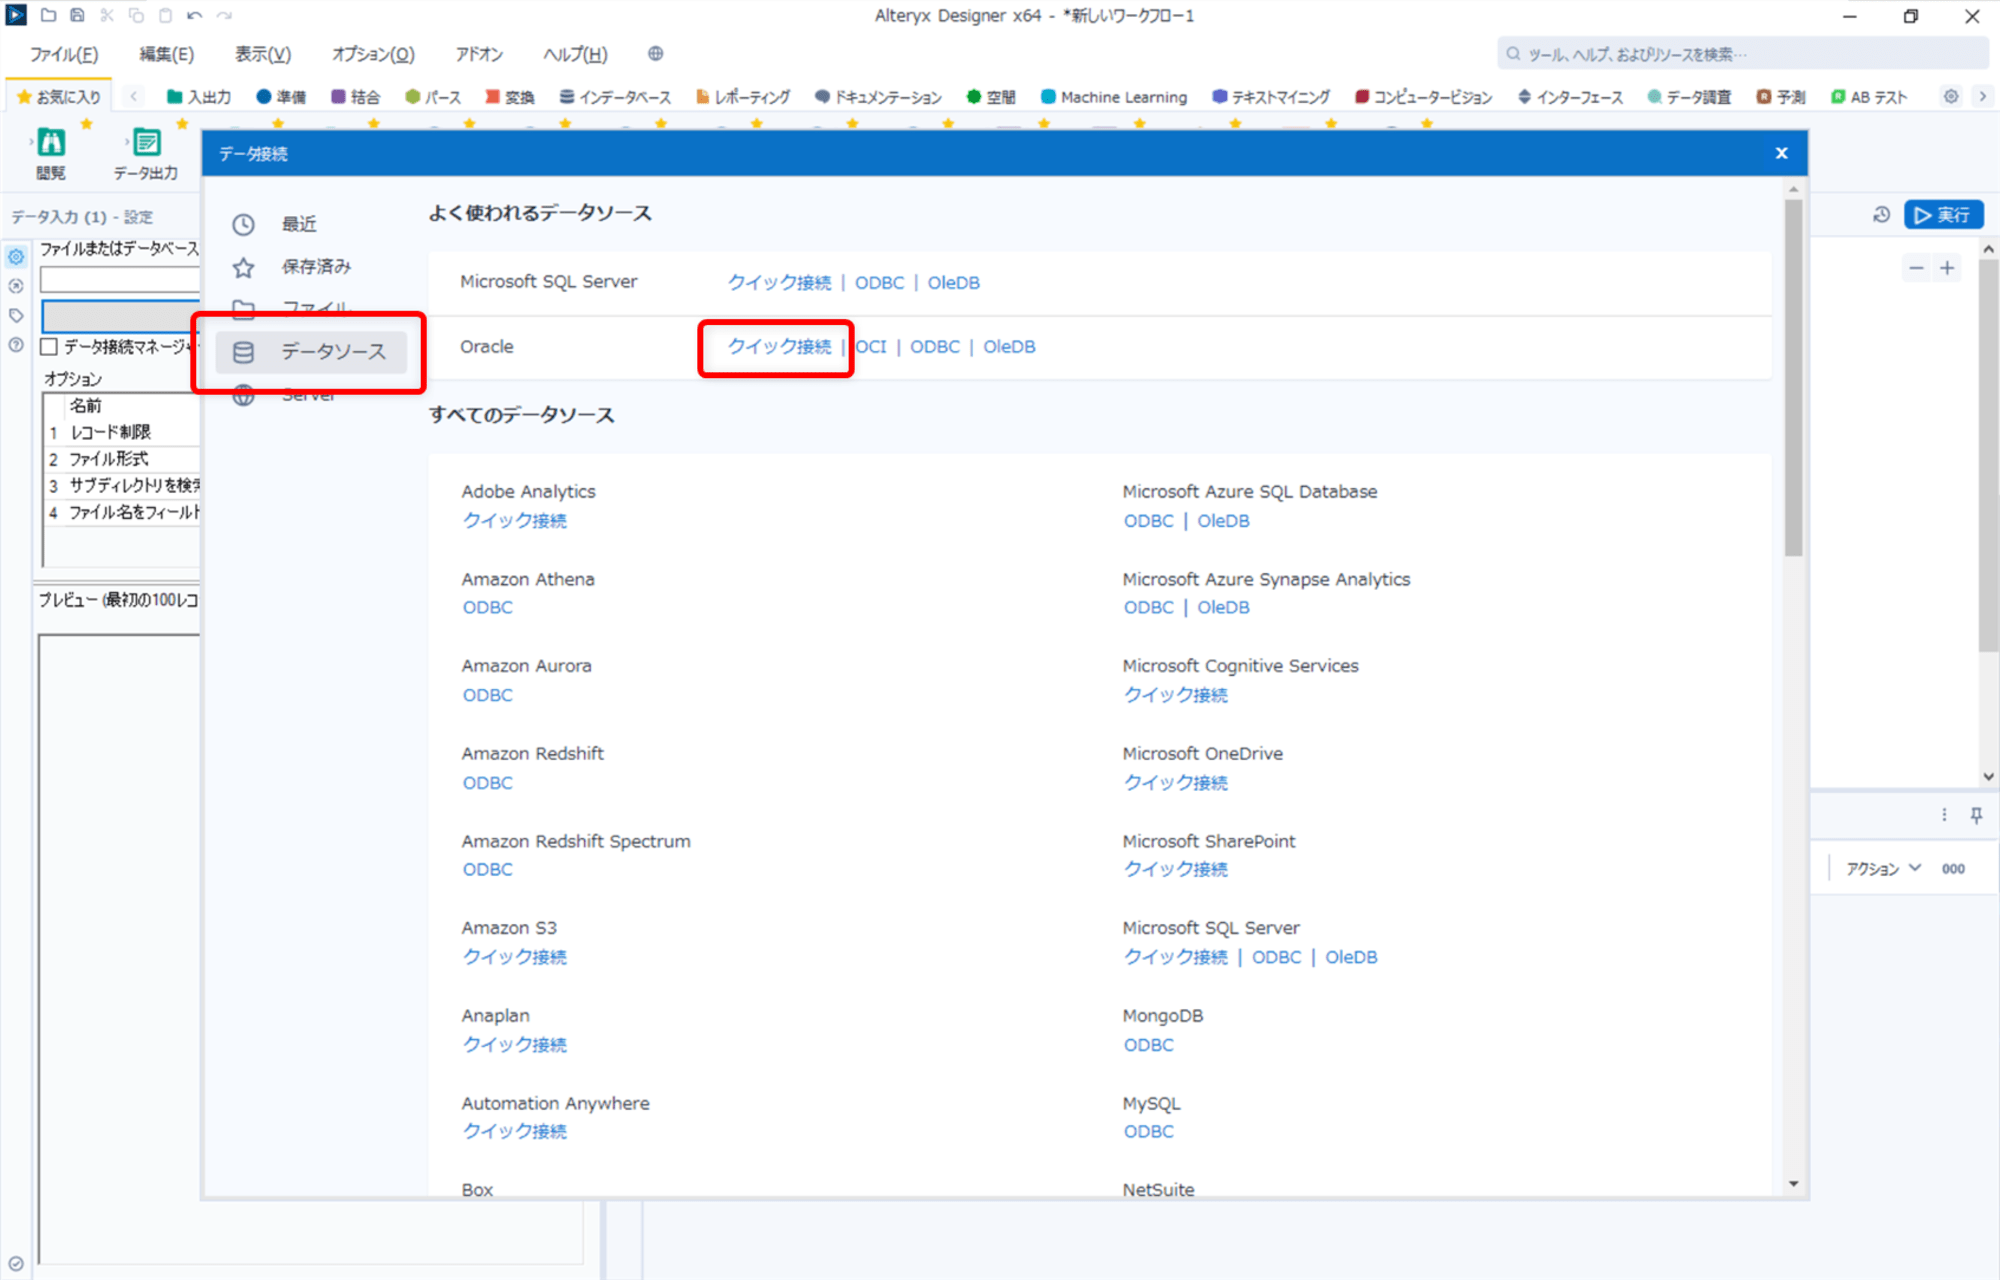This screenshot has width=2000, height=1280.
Task: Switch to 入出力 tool palette tab
Action: tap(199, 97)
